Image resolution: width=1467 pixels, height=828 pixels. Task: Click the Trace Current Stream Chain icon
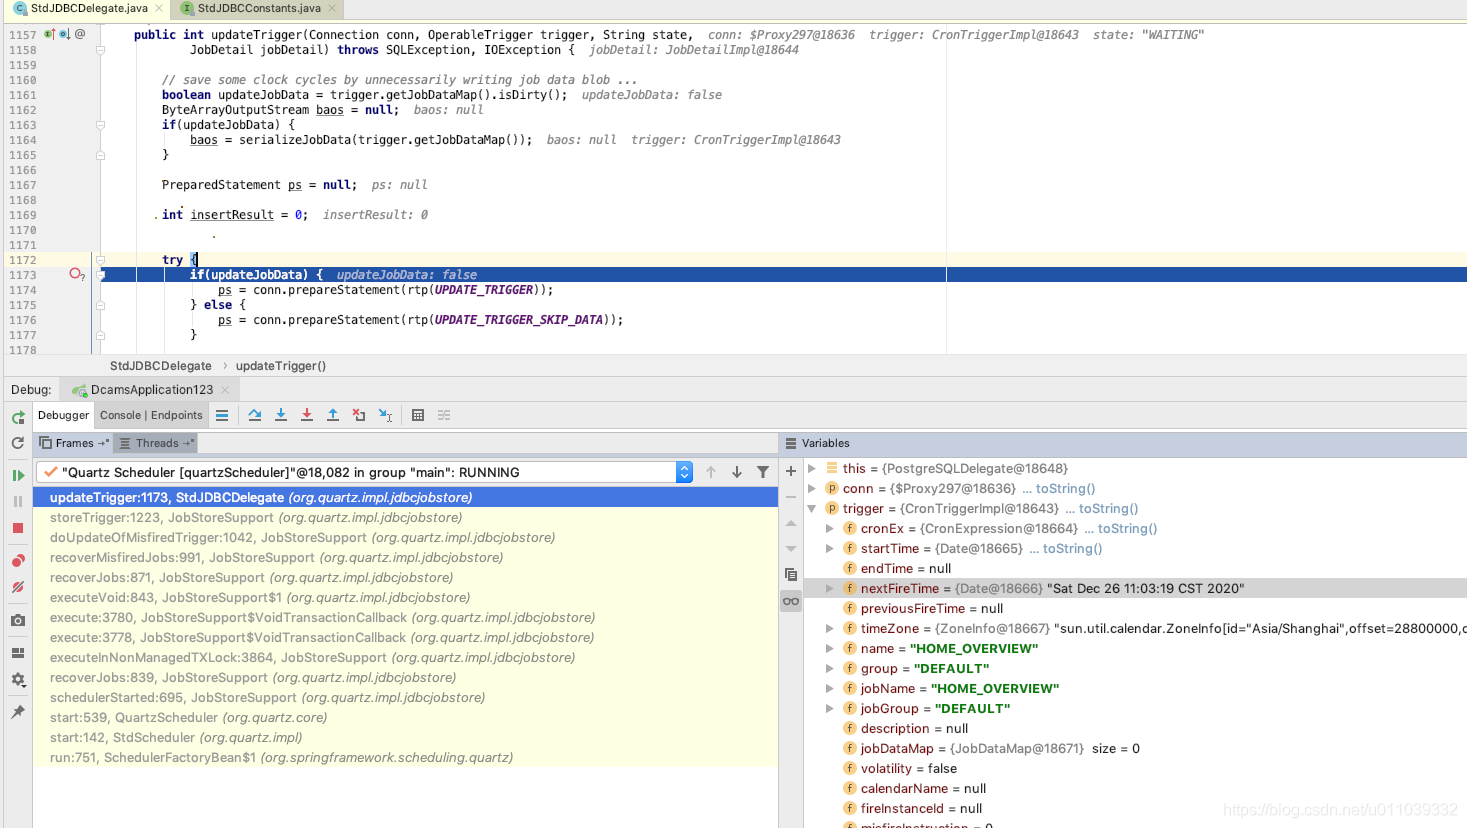(444, 415)
